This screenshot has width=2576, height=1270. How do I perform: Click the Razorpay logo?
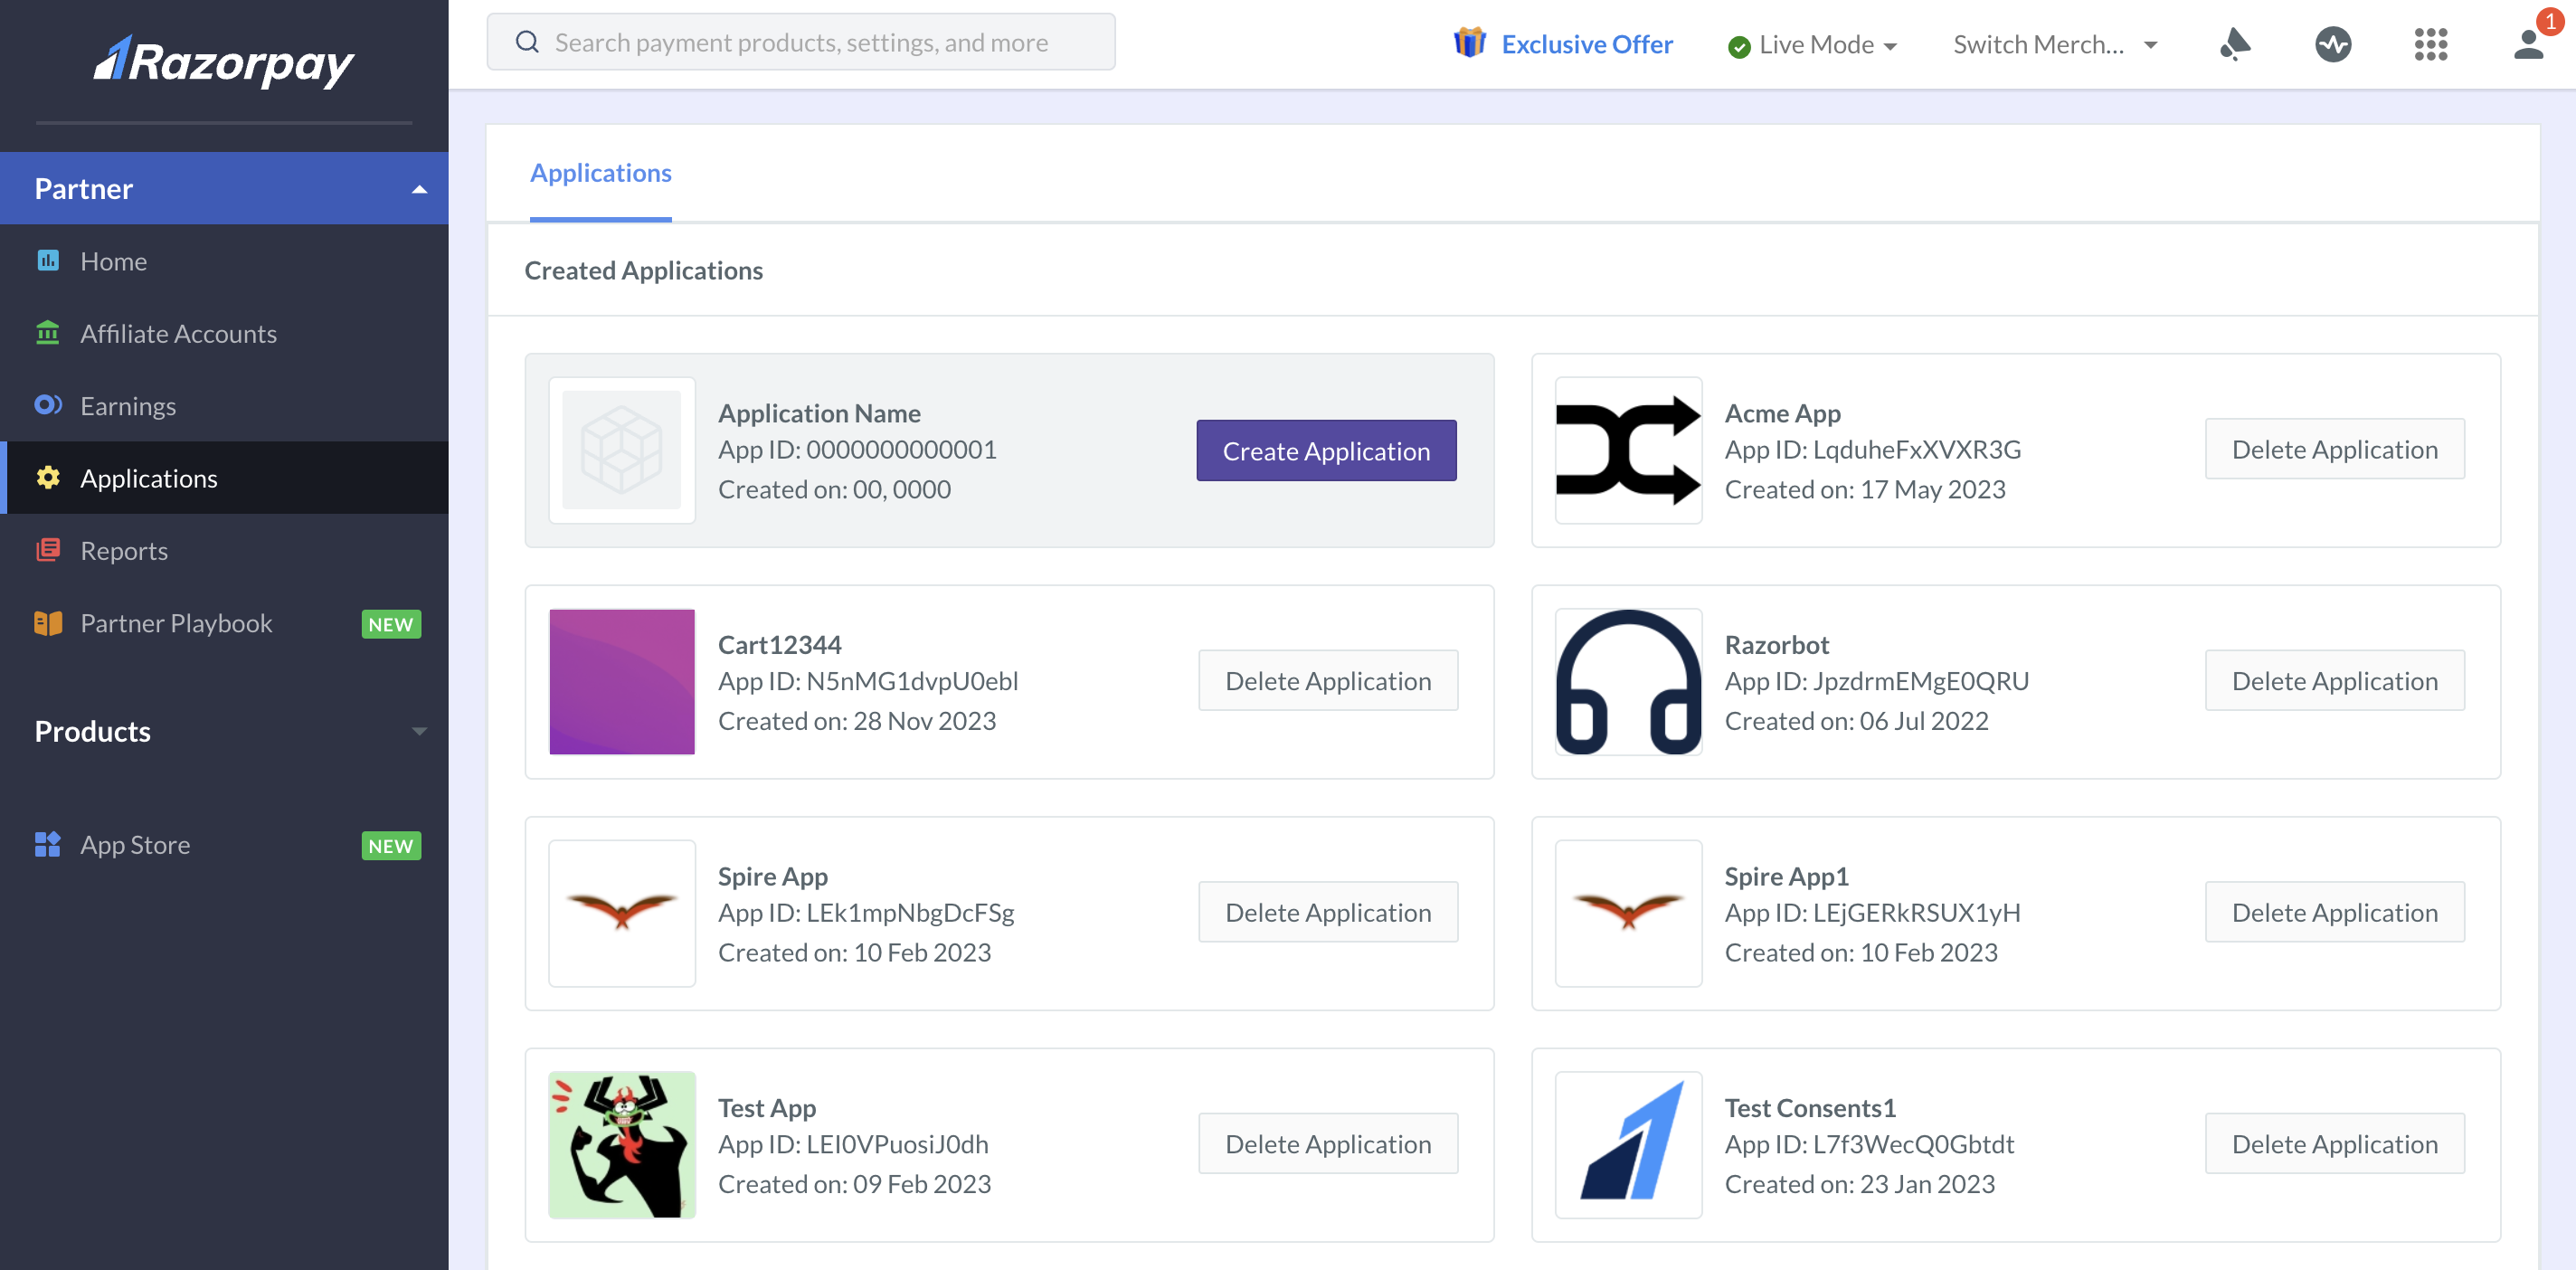point(223,62)
